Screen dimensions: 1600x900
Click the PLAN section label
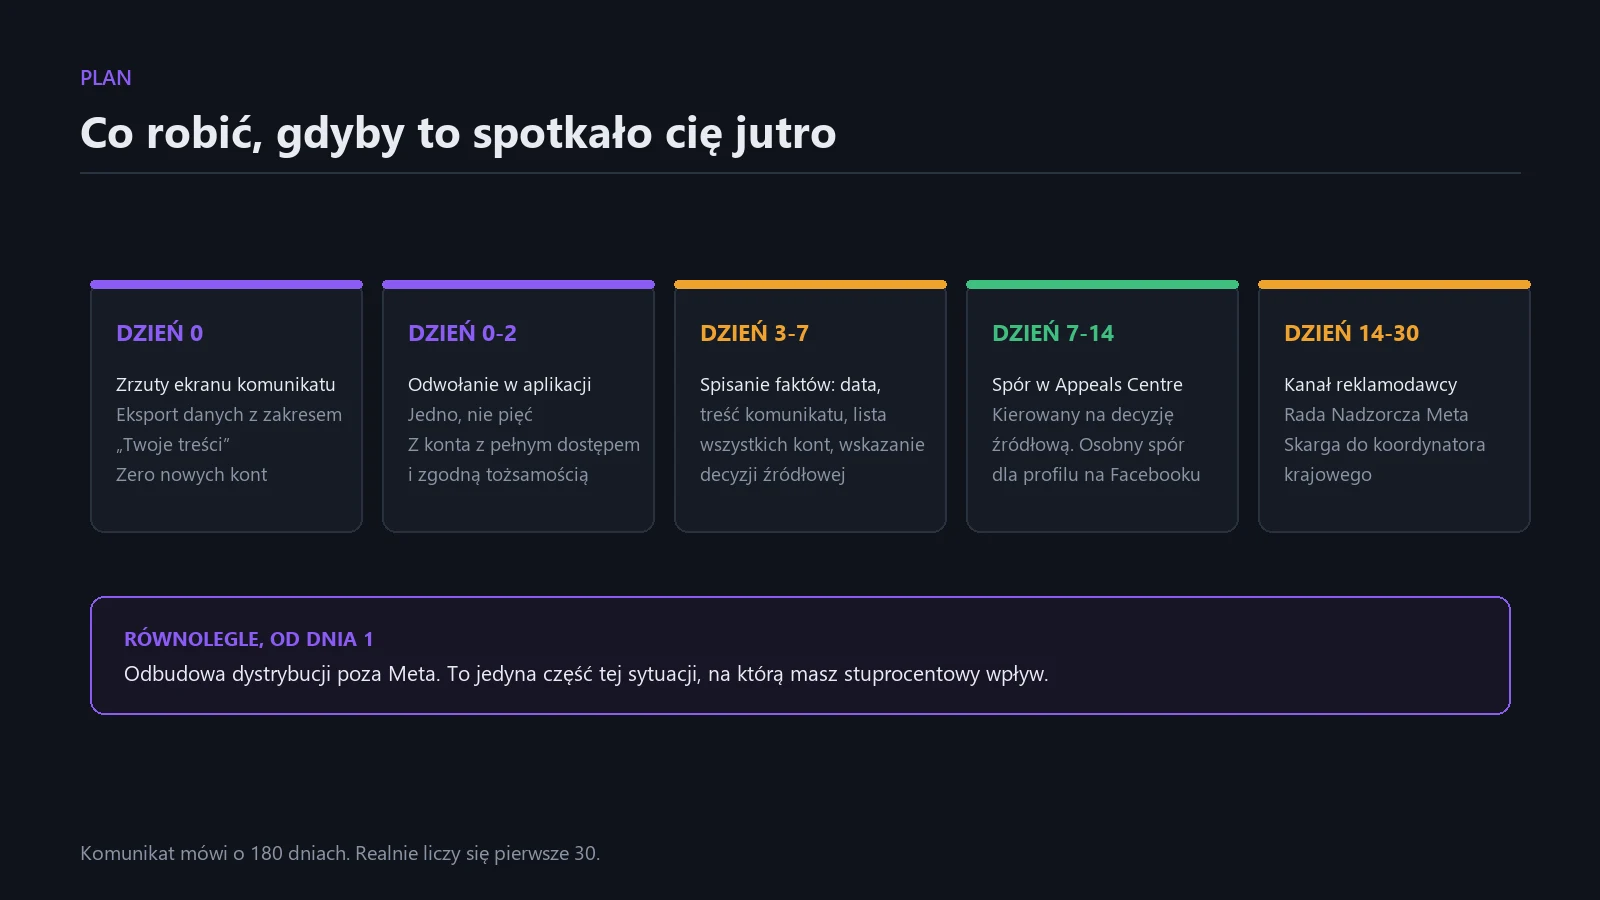click(x=106, y=78)
